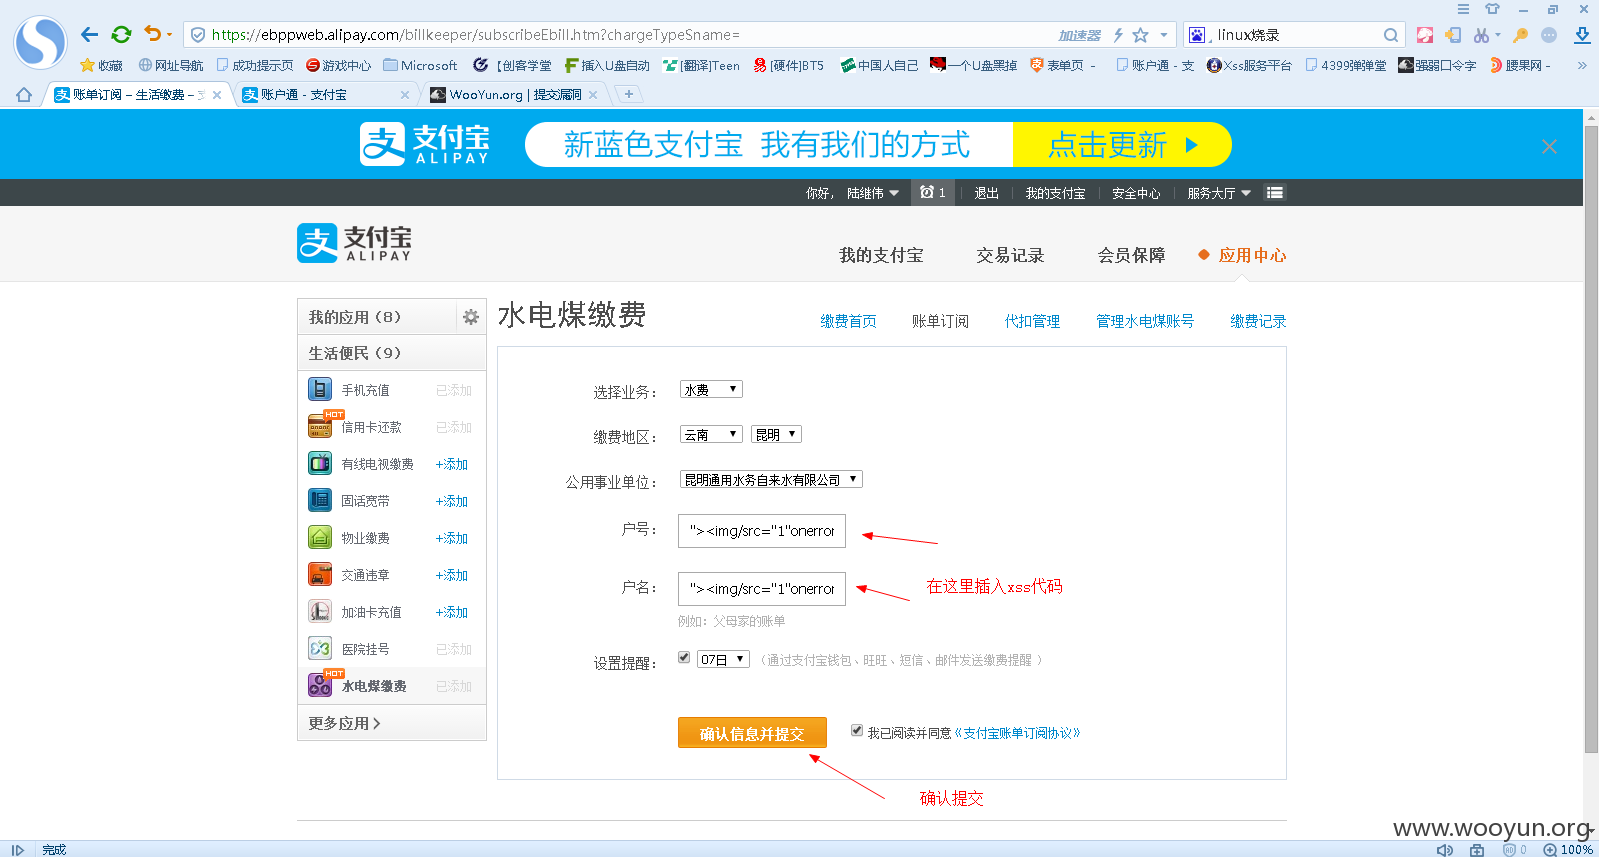Open the 支付宝账单订阅协议 link
The width and height of the screenshot is (1599, 857).
[x=1017, y=733]
